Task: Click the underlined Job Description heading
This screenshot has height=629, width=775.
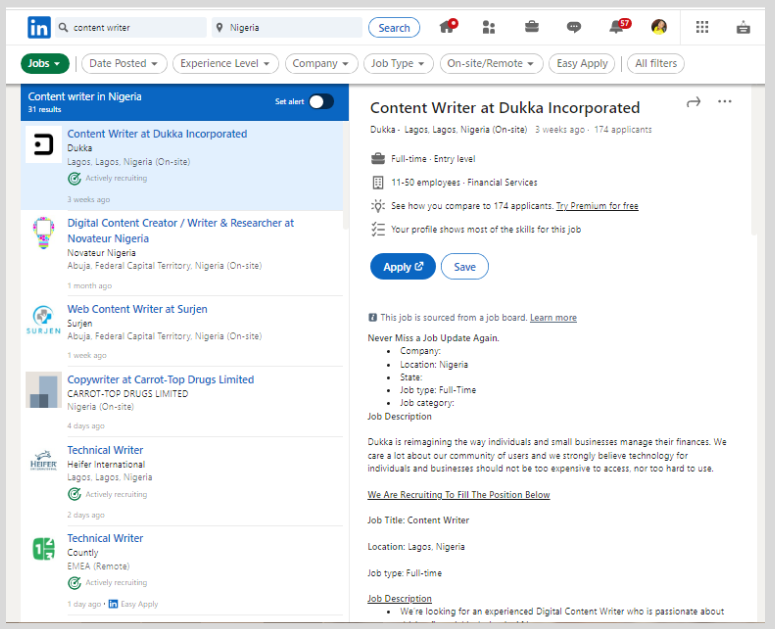Action: (399, 598)
